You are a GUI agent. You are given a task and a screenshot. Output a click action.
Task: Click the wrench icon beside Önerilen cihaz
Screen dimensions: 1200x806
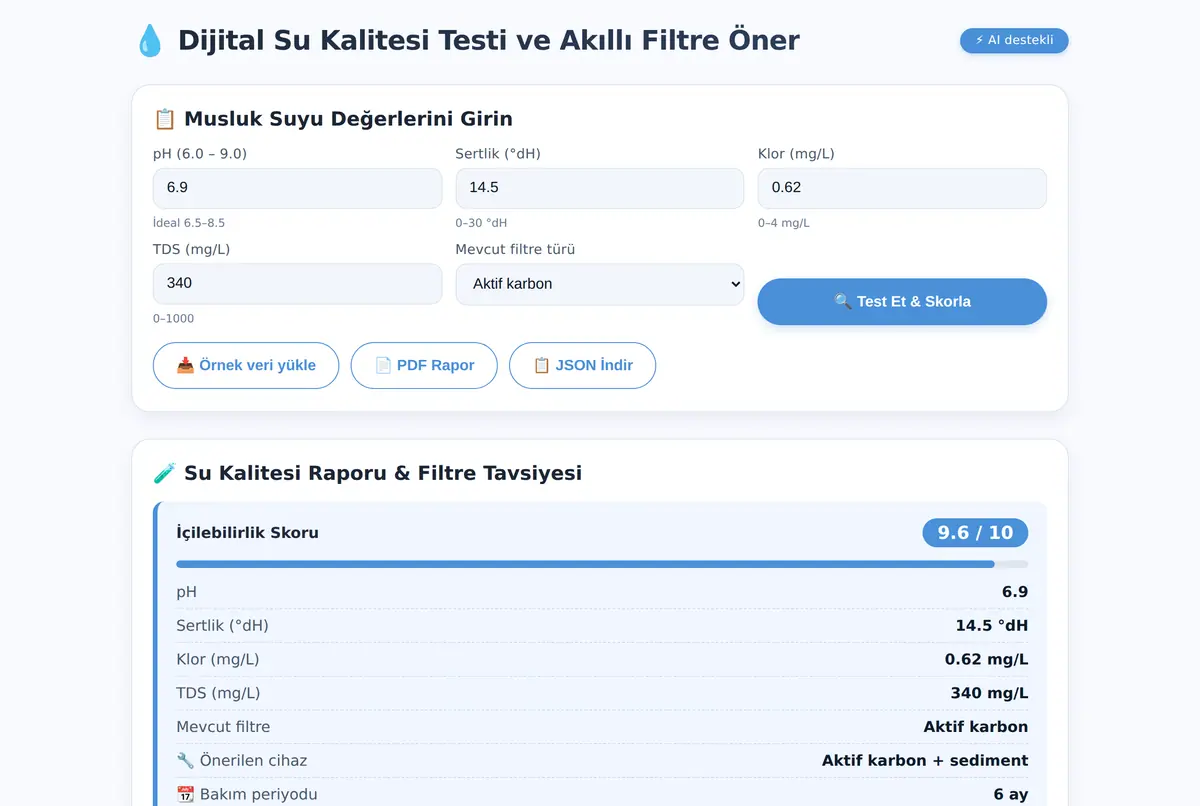pyautogui.click(x=185, y=761)
